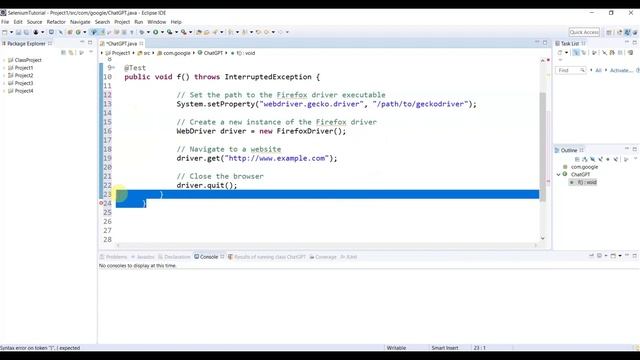Screen dimensions: 640x360
Task: Click the Save toolbar icon
Action: pos(18,32)
